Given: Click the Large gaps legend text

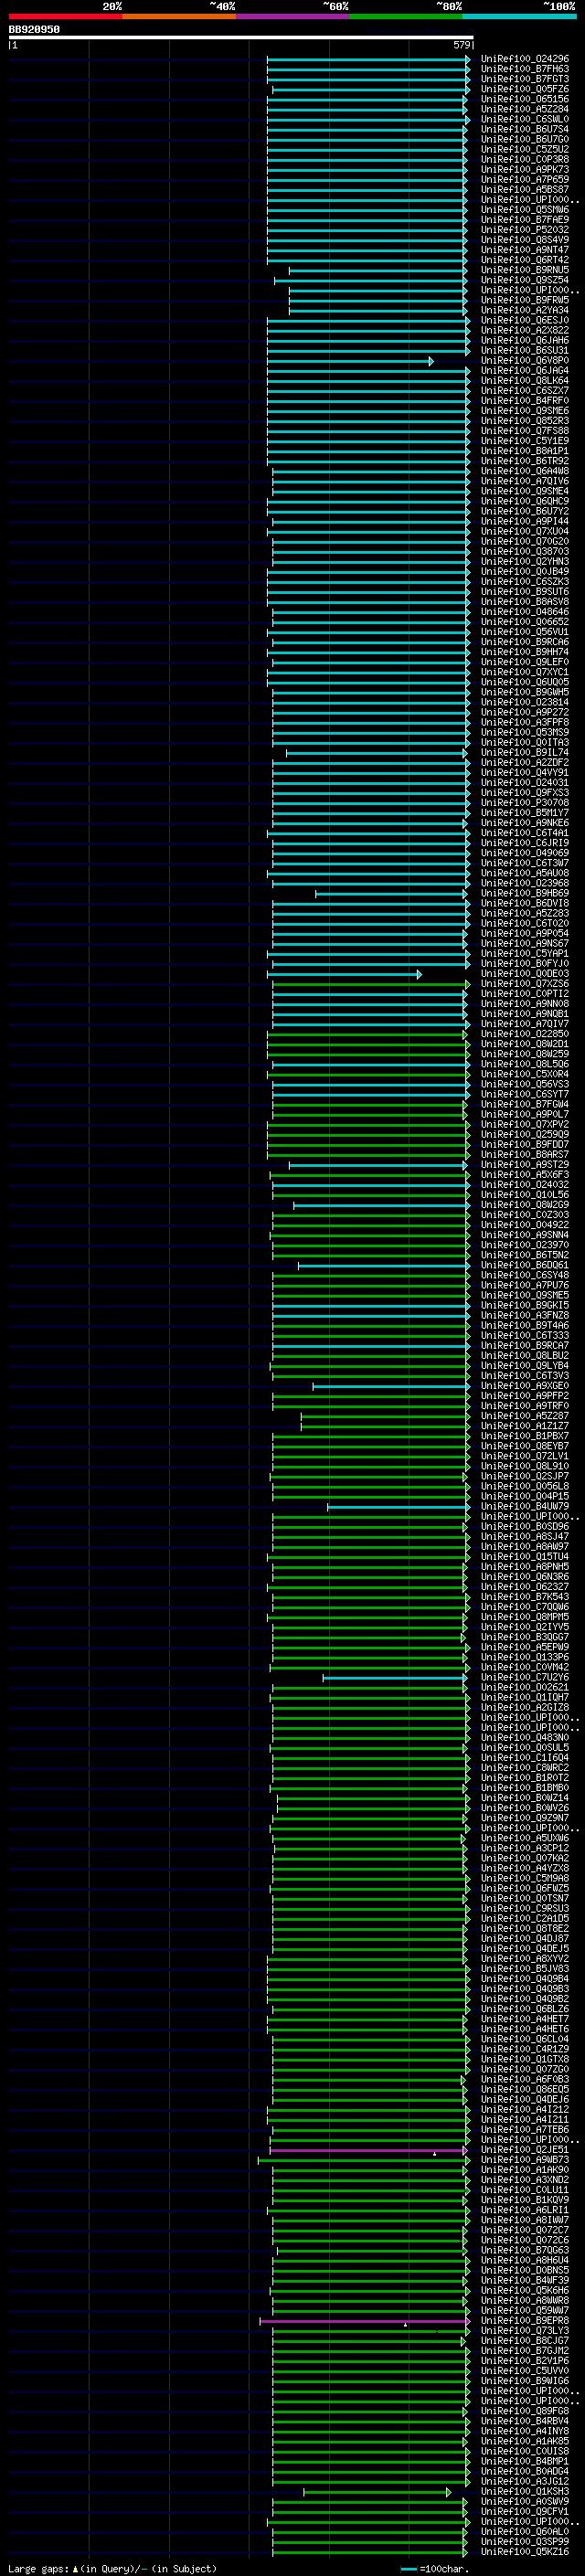Looking at the screenshot, I should (112, 2568).
